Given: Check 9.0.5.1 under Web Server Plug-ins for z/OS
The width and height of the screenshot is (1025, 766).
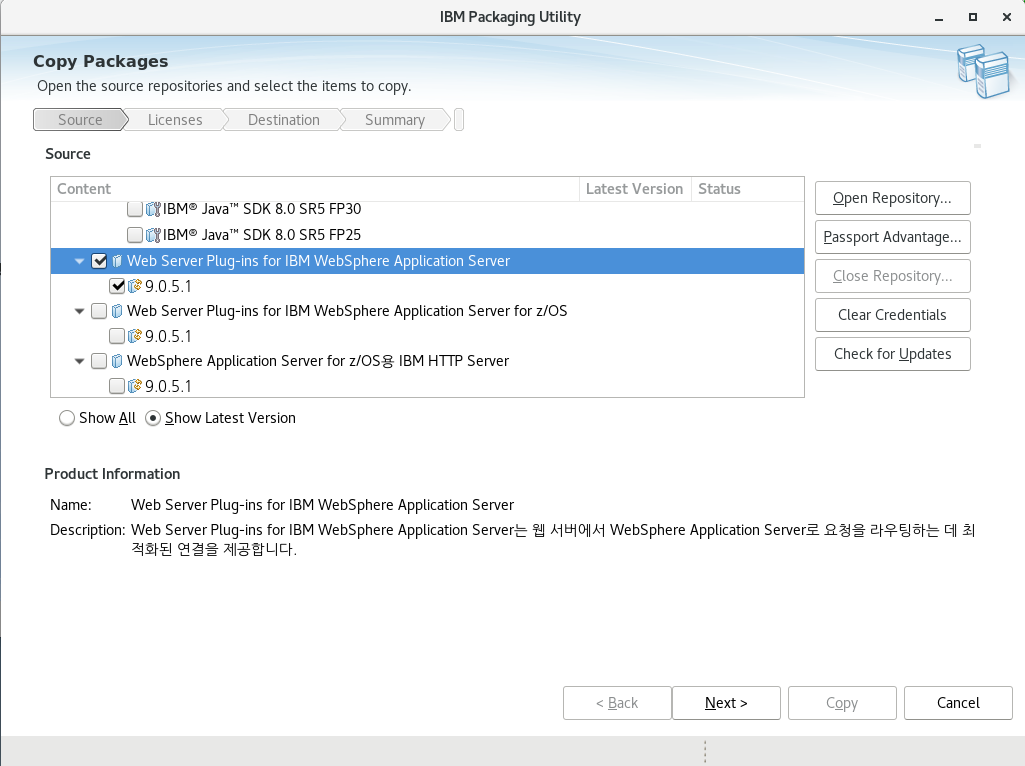Looking at the screenshot, I should click(117, 336).
